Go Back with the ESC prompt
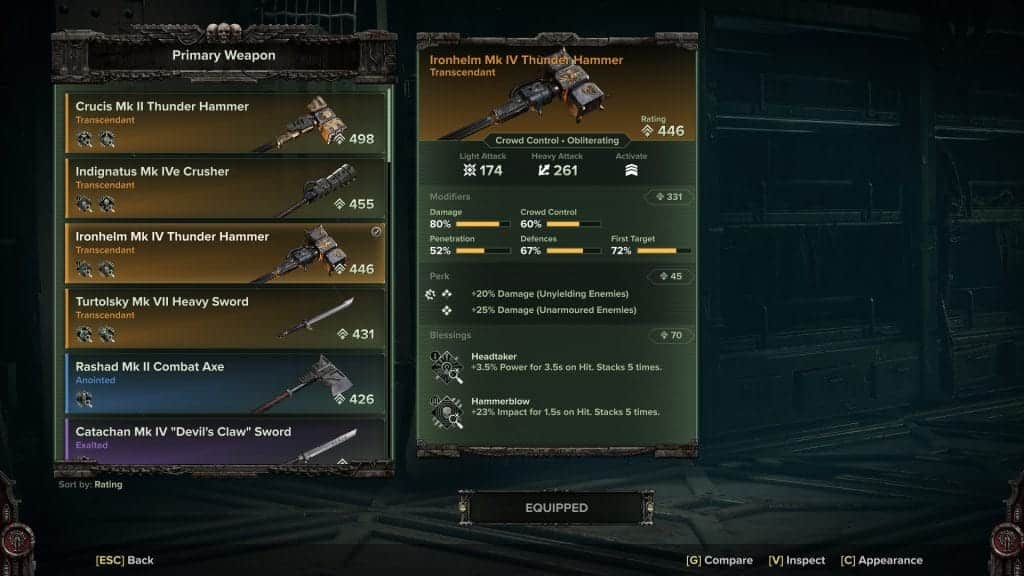Viewport: 1024px width, 576px height. click(125, 560)
